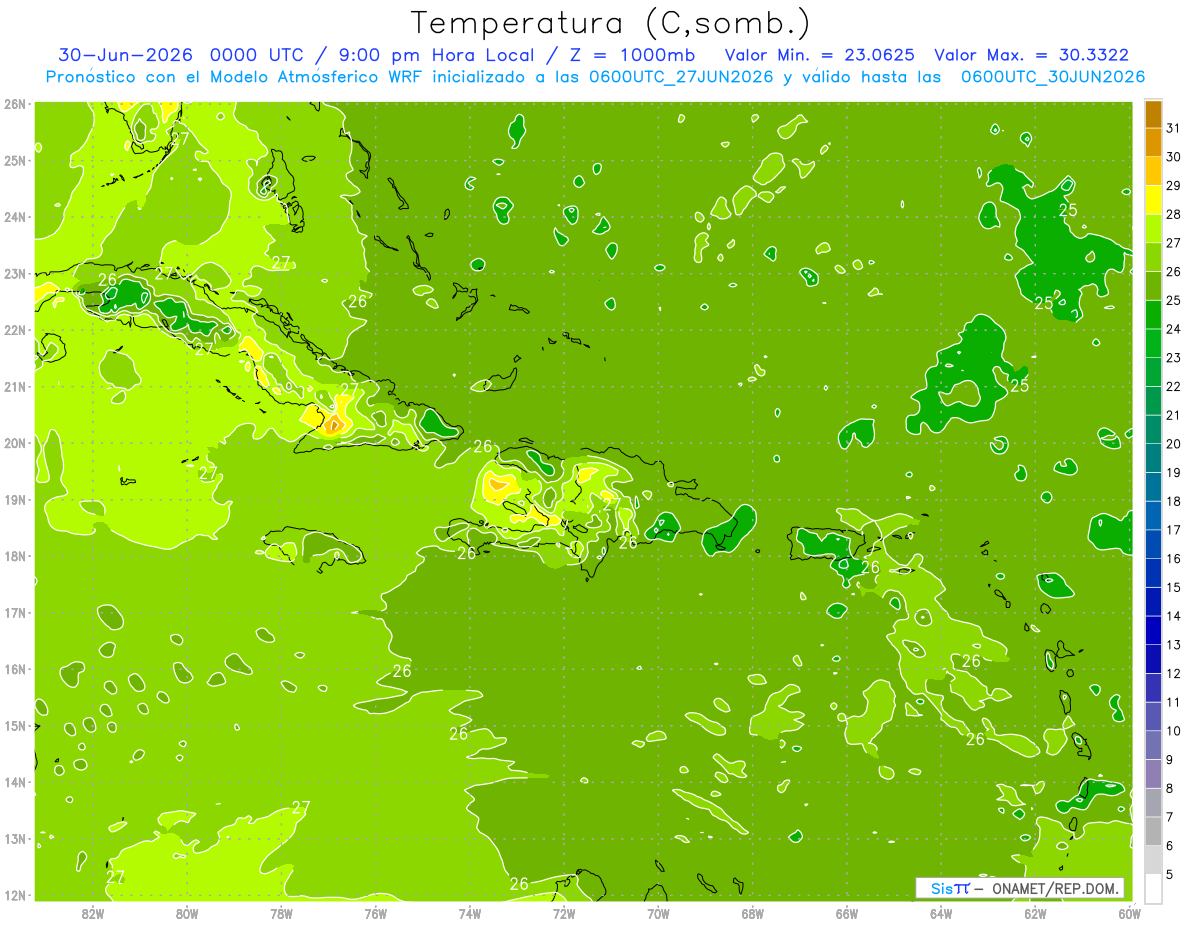
Task: Click the 15N latitude axis label
Action: (x=15, y=725)
